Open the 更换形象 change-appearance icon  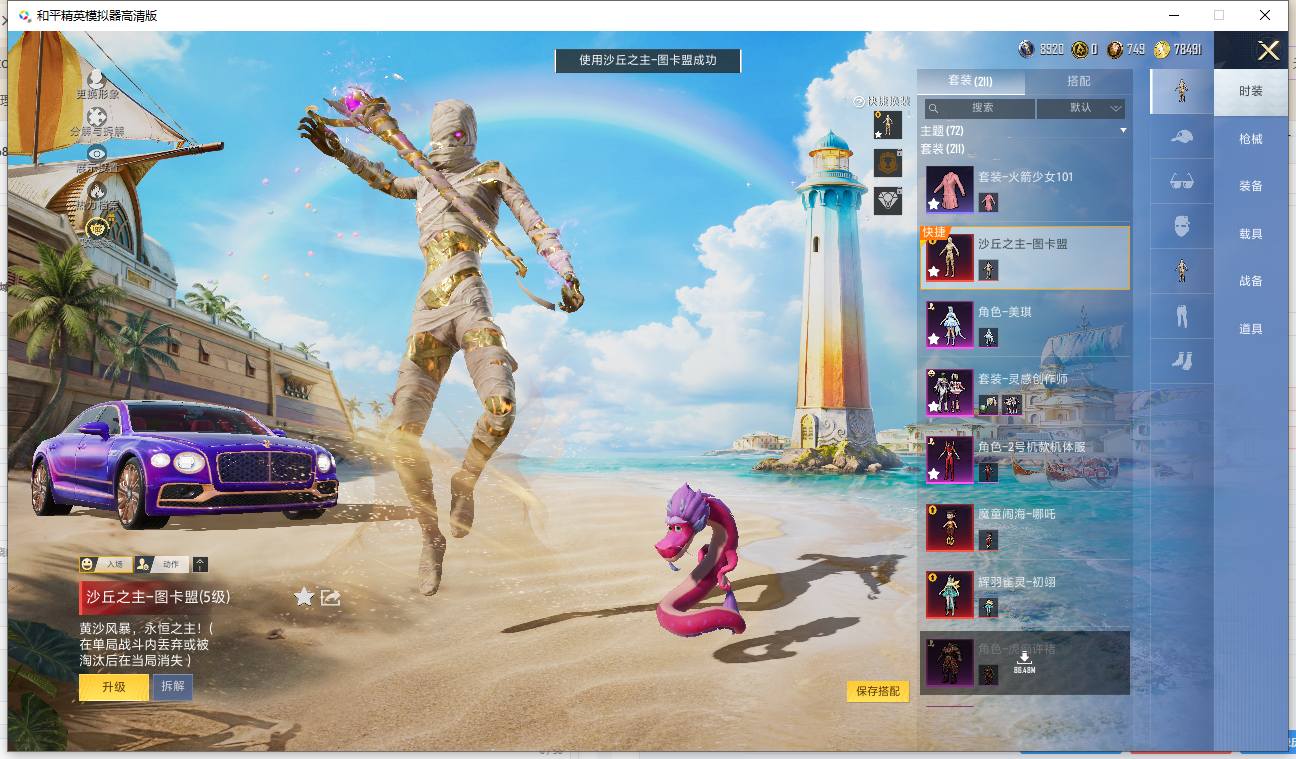96,78
